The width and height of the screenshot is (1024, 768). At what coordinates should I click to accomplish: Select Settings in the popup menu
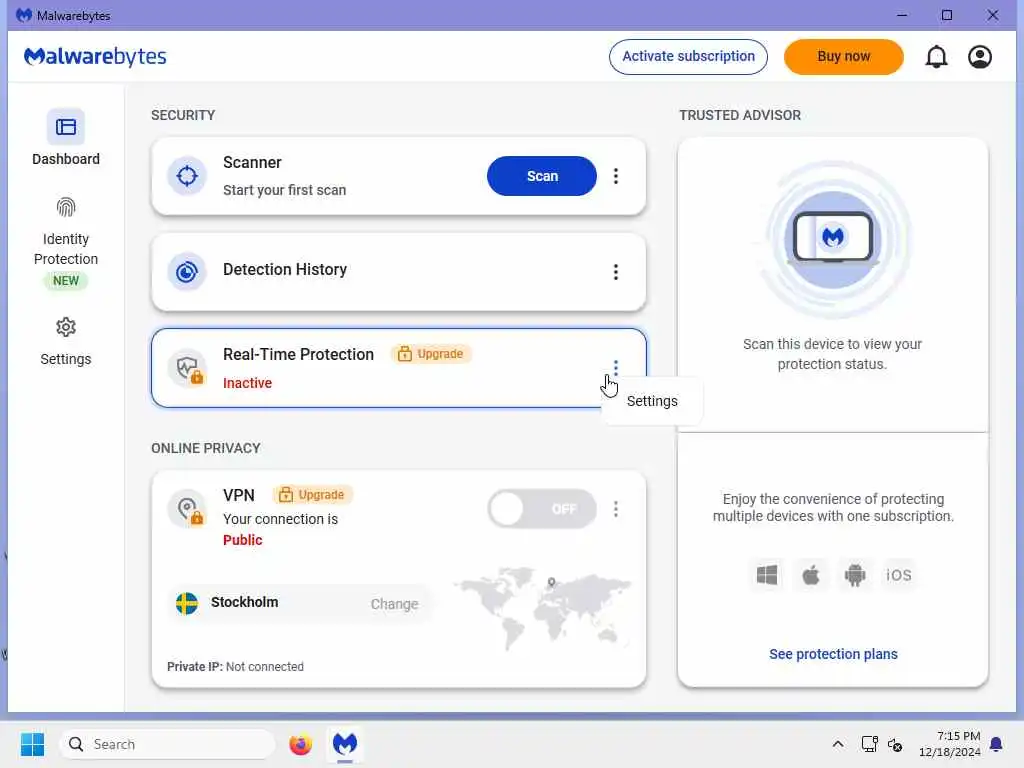pyautogui.click(x=652, y=401)
